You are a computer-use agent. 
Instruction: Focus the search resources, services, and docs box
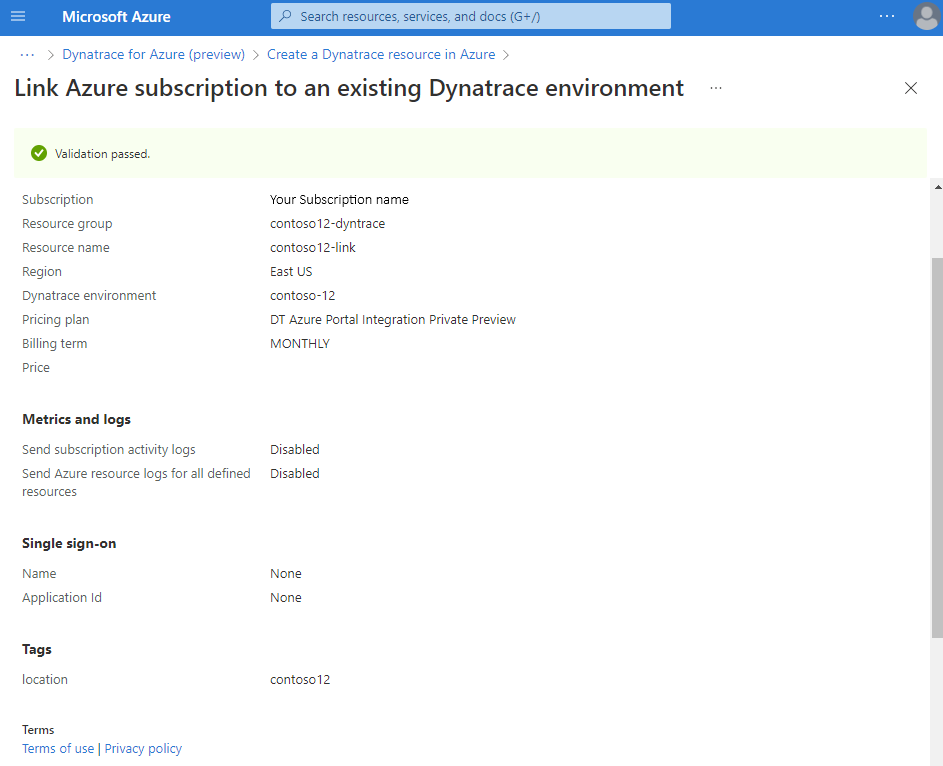pyautogui.click(x=471, y=16)
